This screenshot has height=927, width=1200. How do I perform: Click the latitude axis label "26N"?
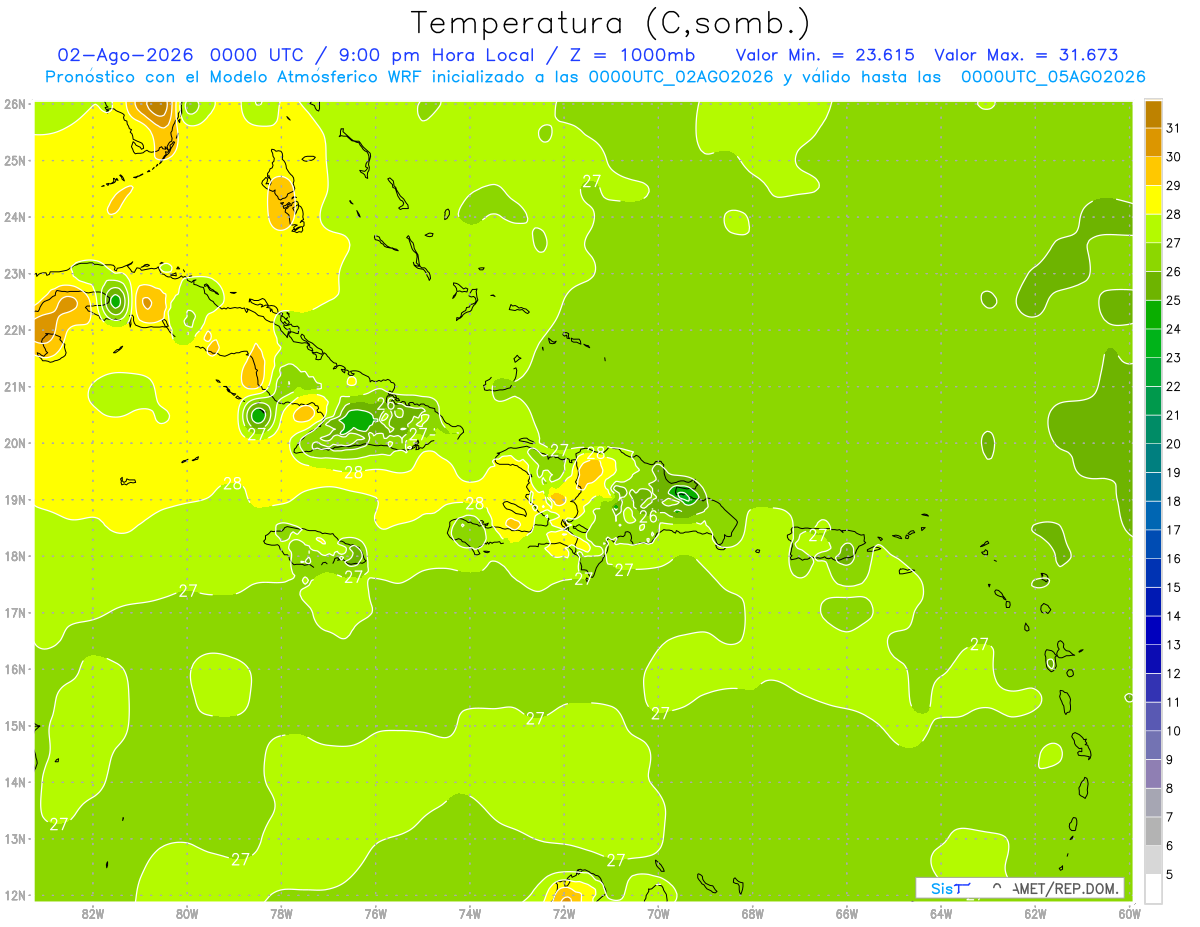[15, 104]
